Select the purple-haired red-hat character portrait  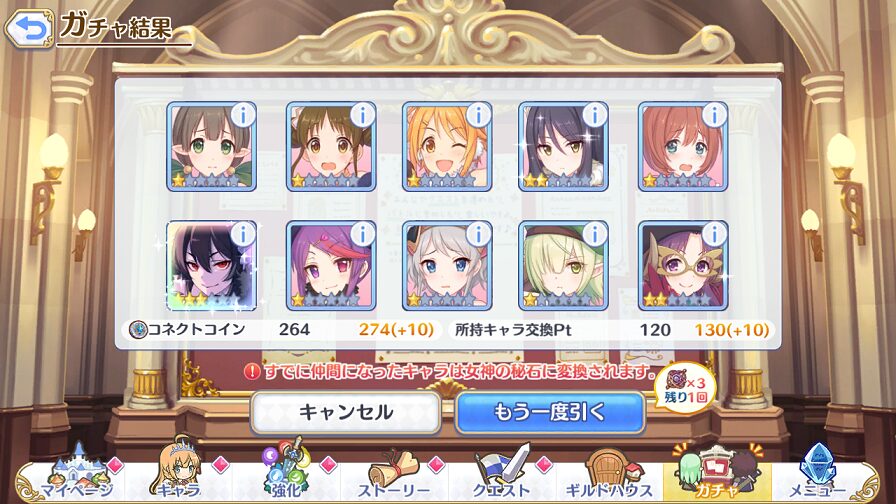click(331, 265)
